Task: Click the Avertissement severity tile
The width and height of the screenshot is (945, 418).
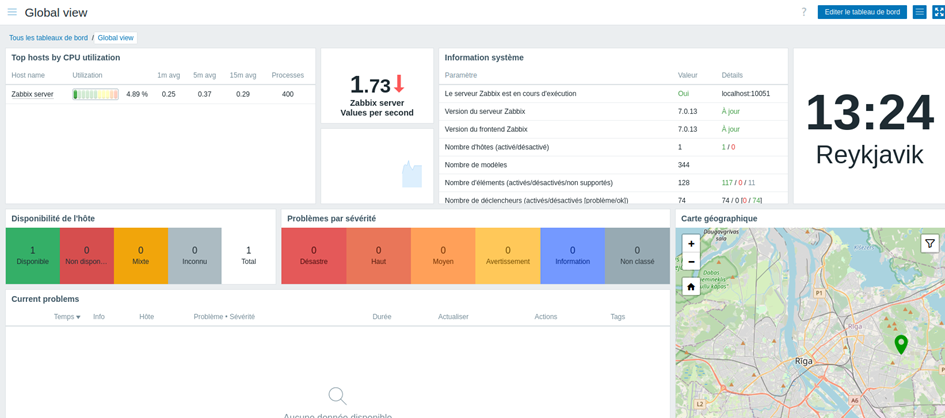Action: (507, 256)
